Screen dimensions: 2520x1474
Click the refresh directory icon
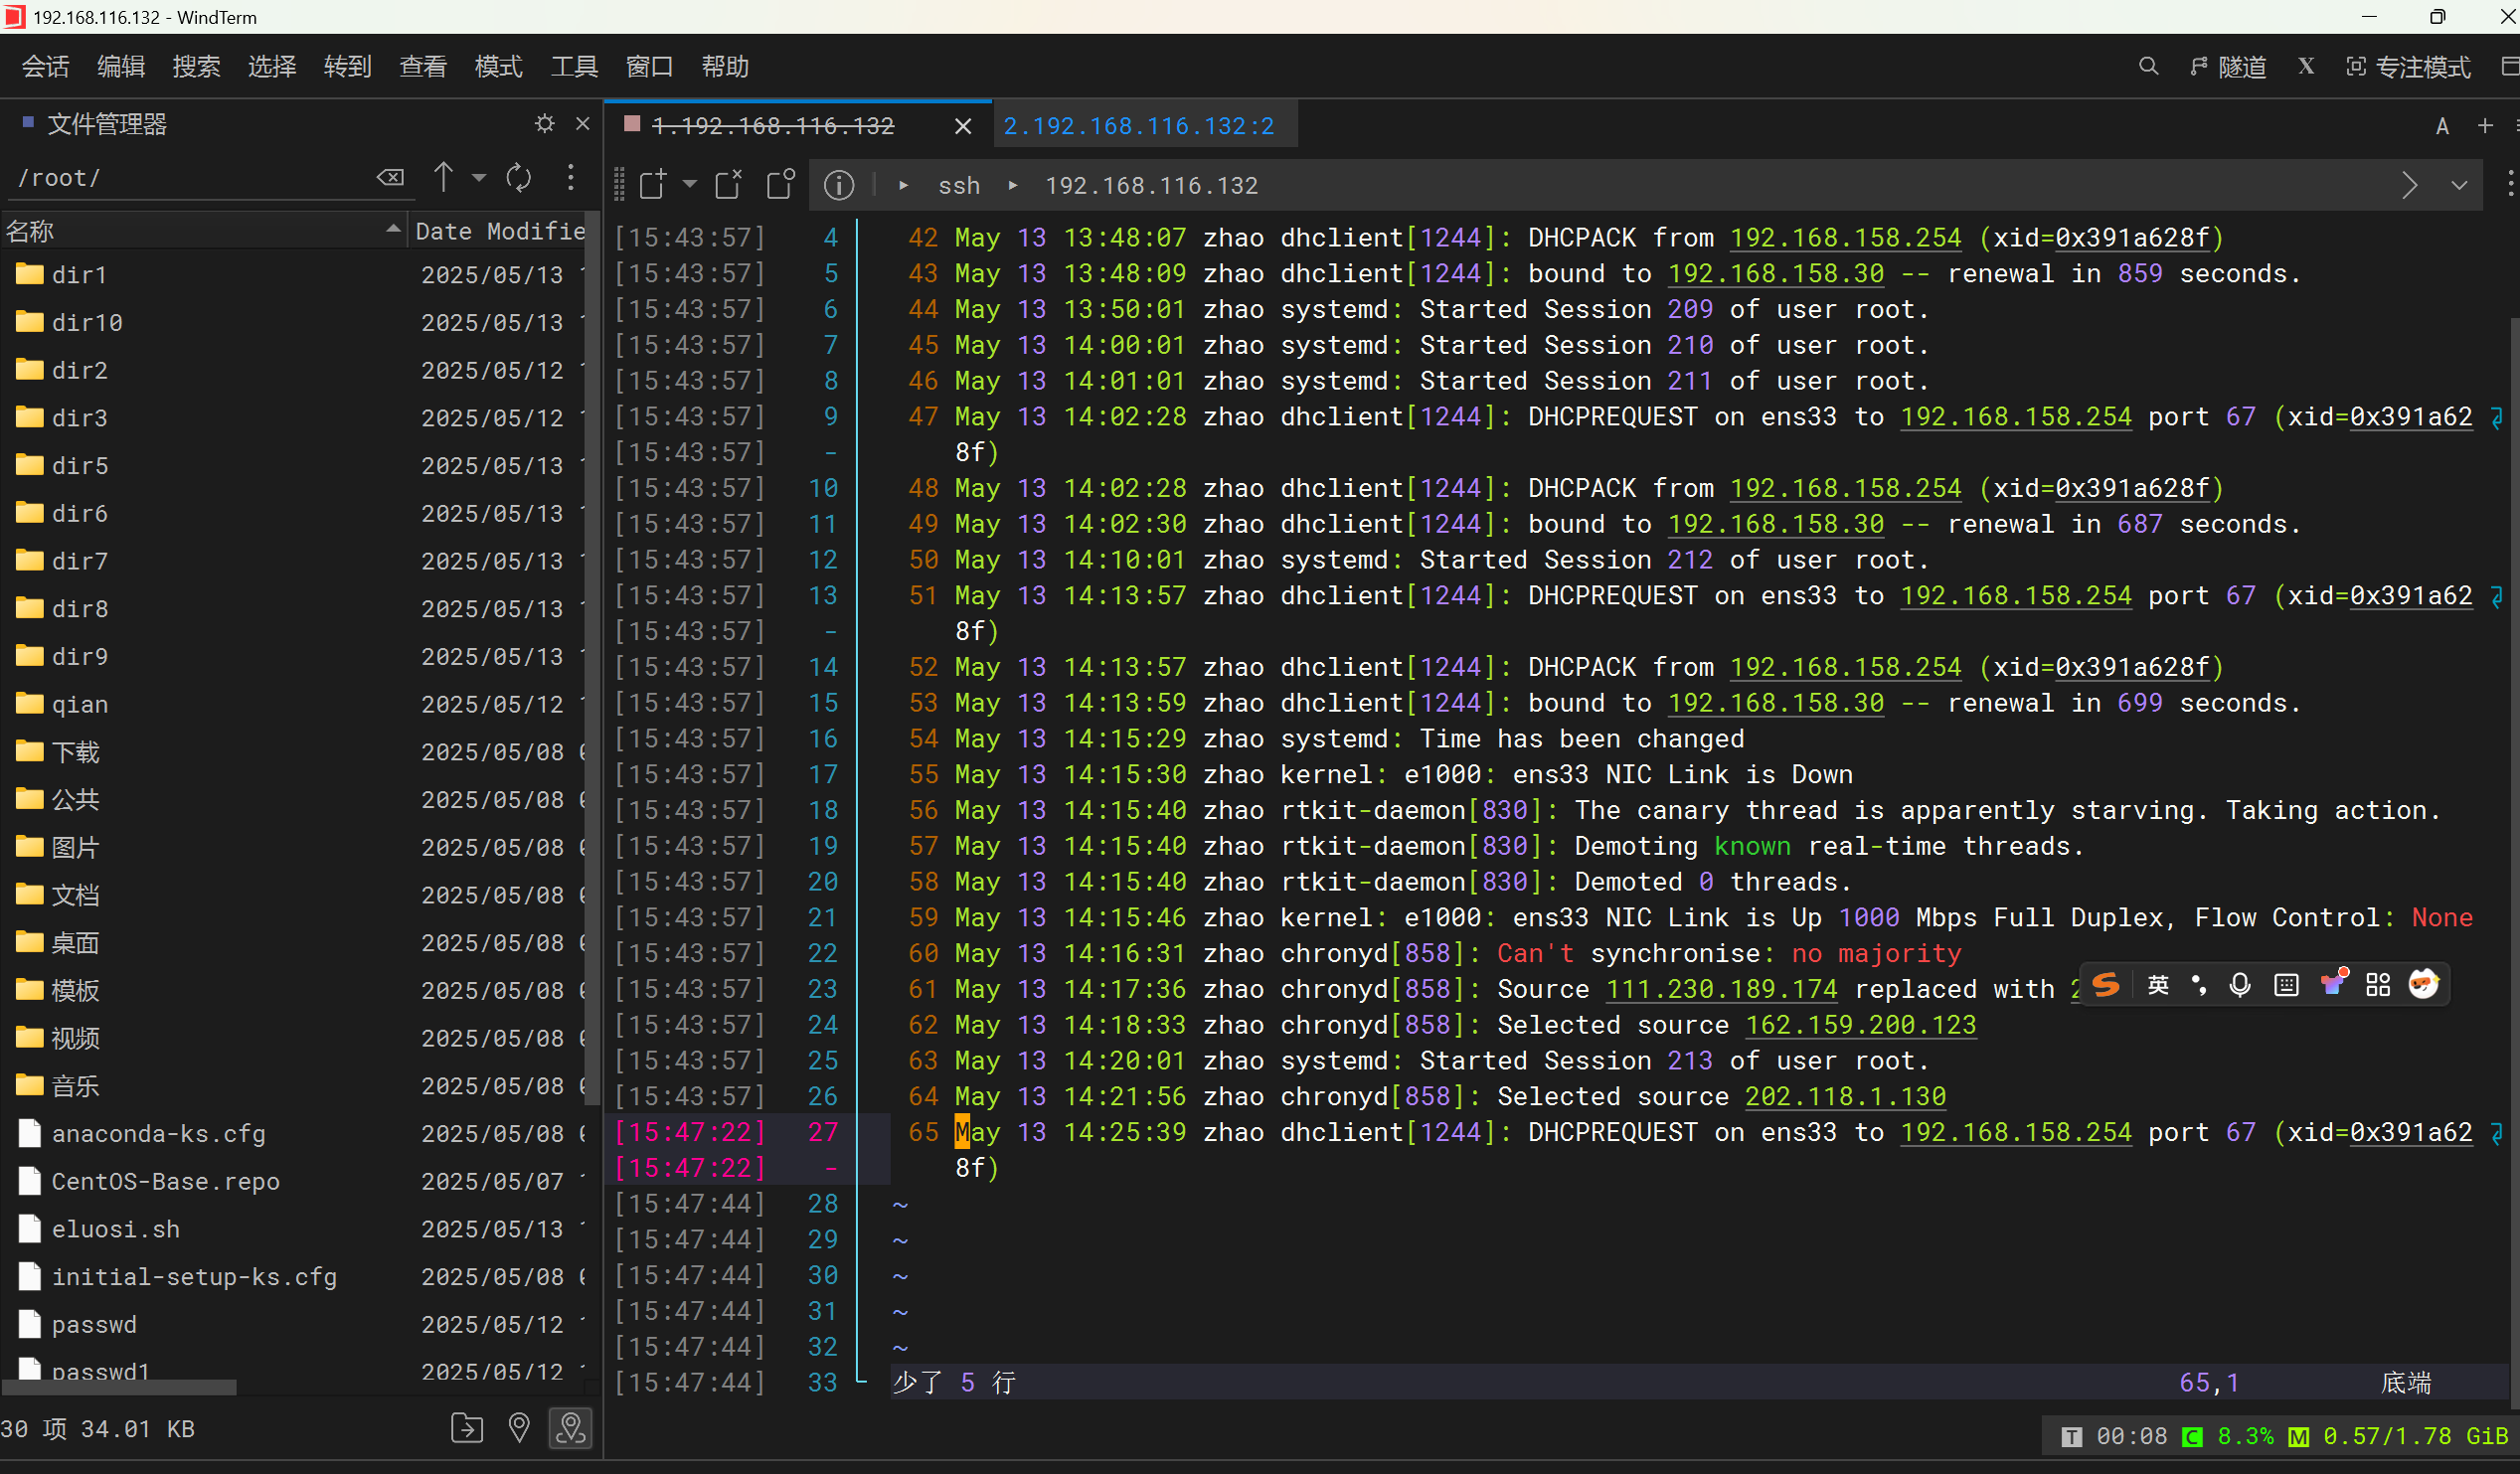pos(518,178)
